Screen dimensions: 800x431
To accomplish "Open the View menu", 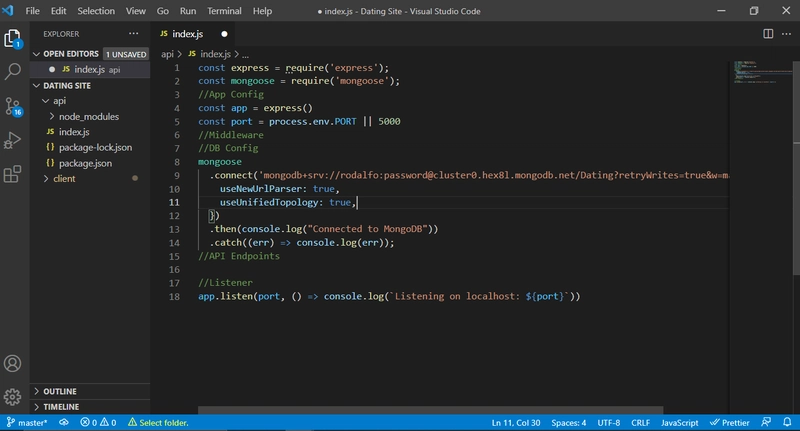I will 136,11.
